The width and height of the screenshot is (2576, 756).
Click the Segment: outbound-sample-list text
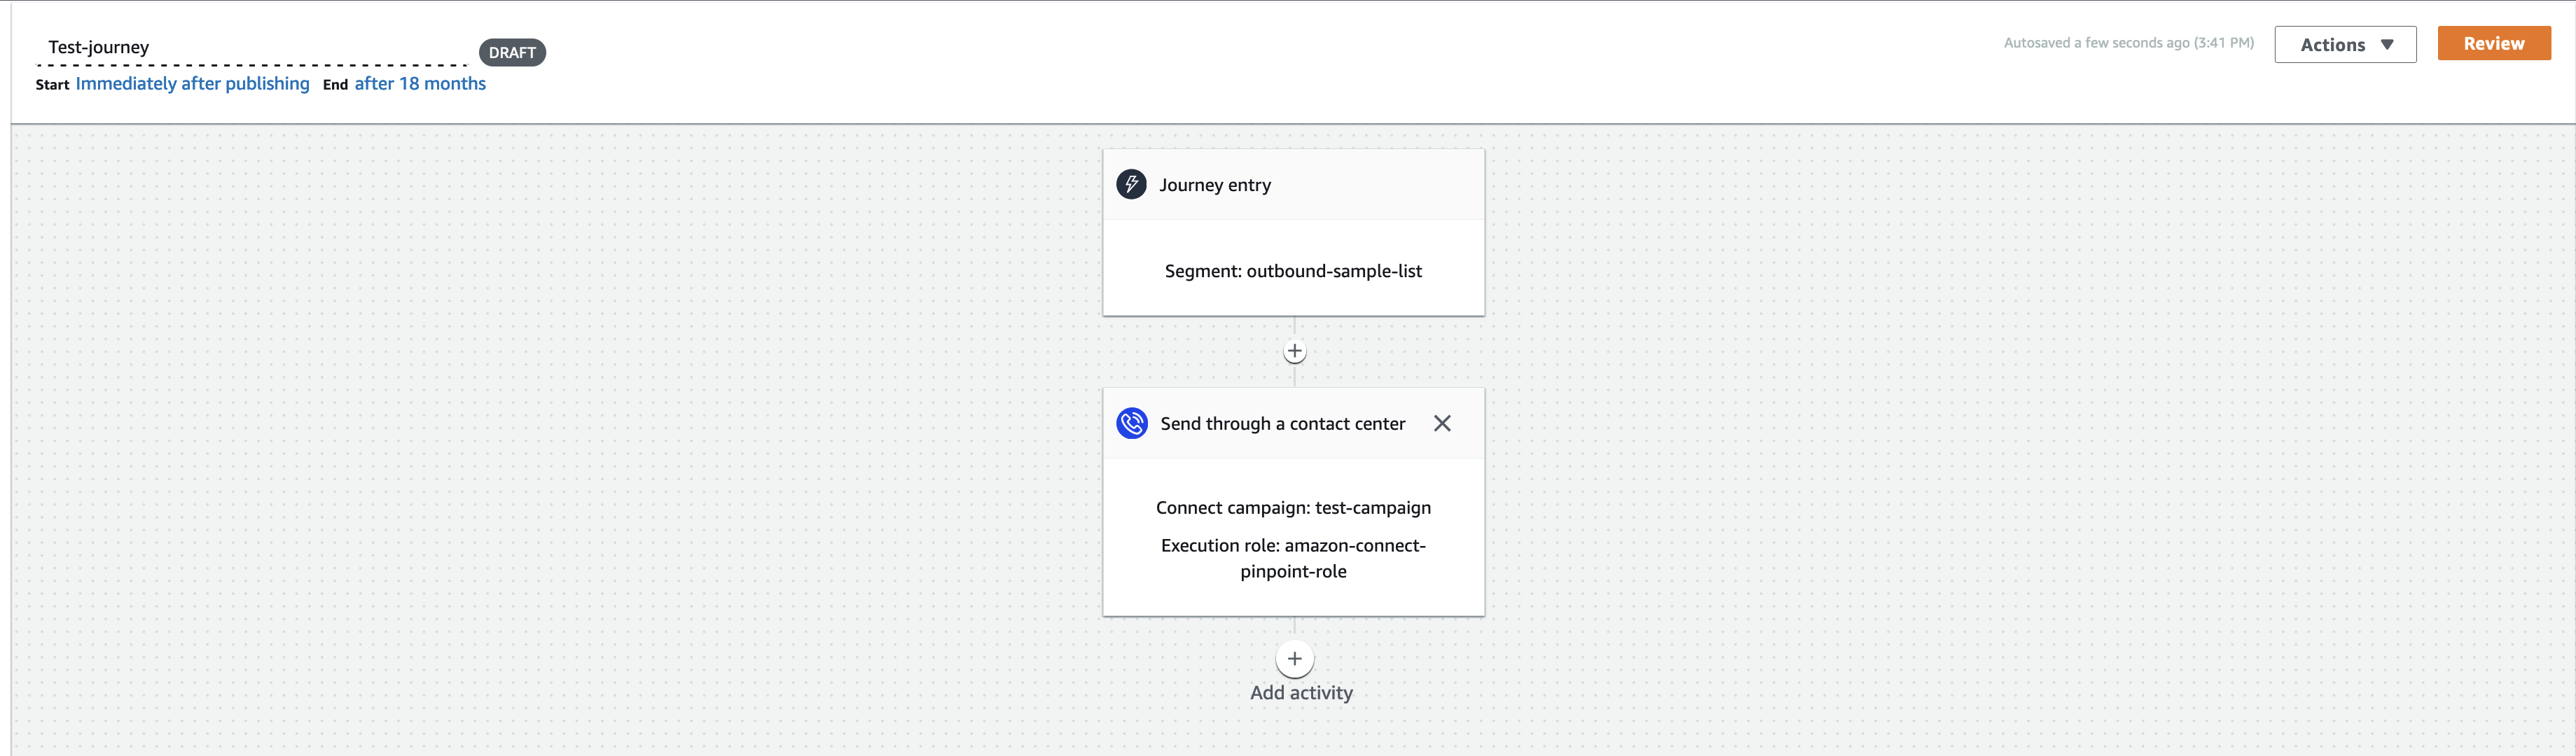coord(1293,271)
